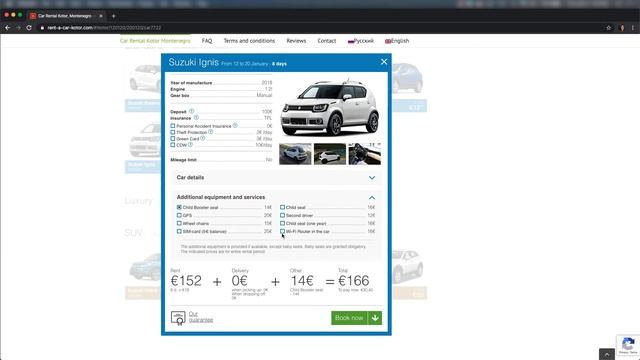
Task: Switch language to Русский
Action: (360, 41)
